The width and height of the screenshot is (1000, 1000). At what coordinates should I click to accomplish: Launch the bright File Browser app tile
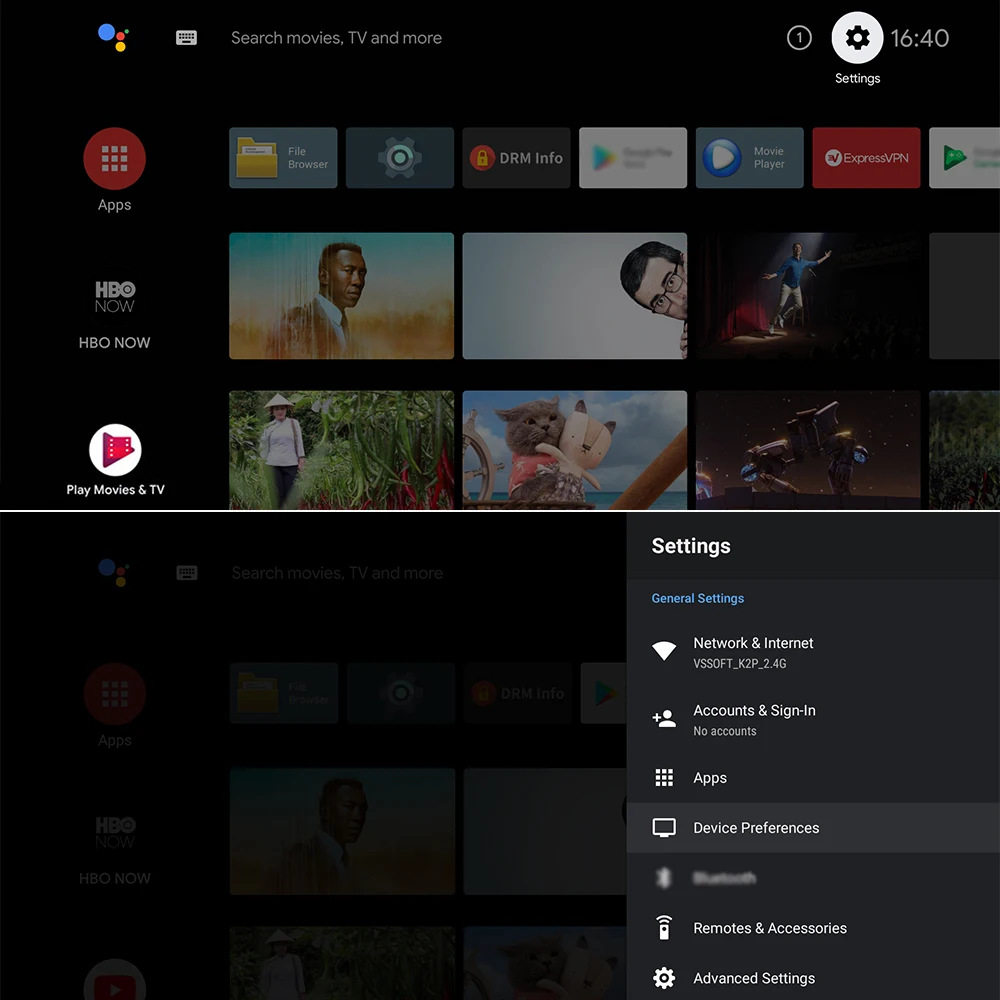tap(283, 158)
